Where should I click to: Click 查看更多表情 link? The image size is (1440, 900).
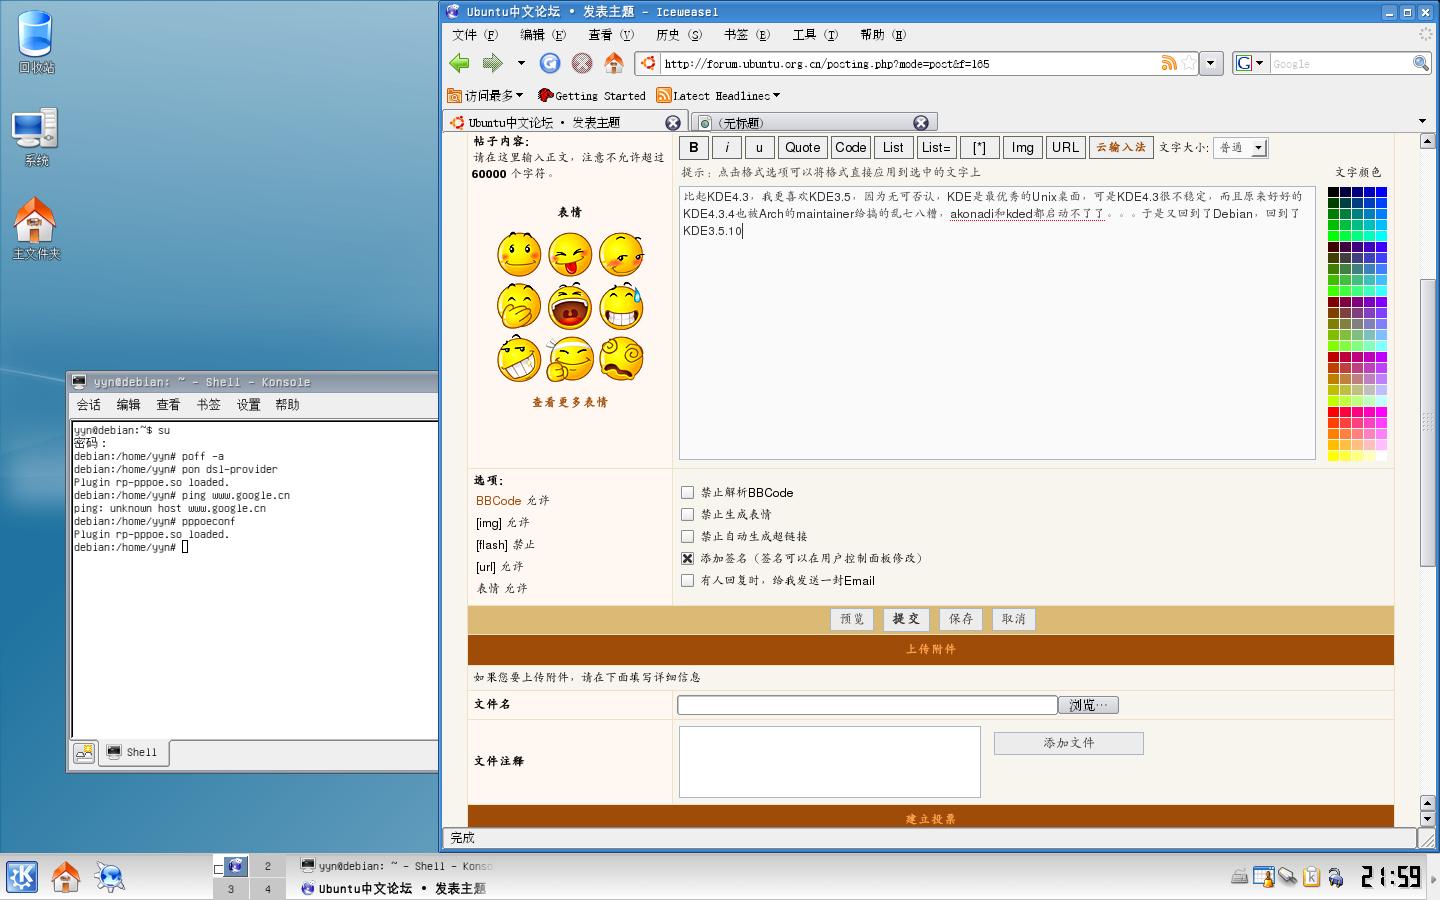[x=570, y=402]
